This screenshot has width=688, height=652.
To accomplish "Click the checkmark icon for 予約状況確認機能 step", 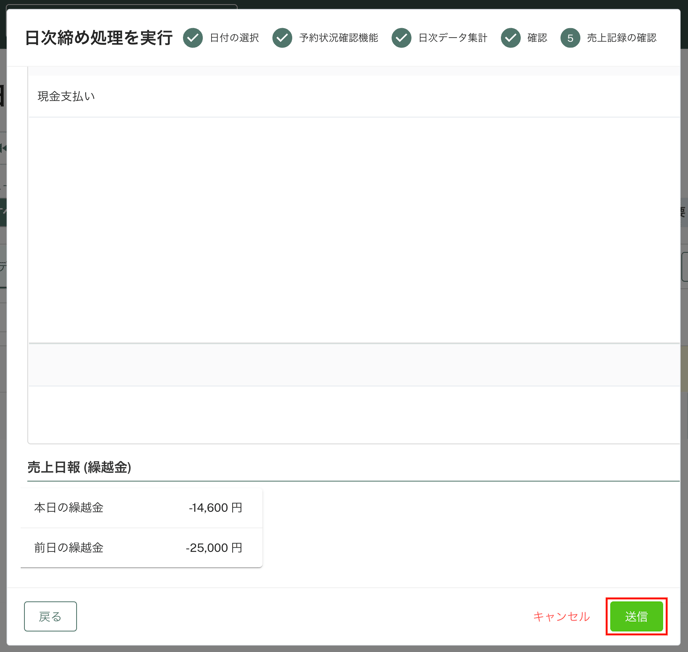I will [x=282, y=38].
